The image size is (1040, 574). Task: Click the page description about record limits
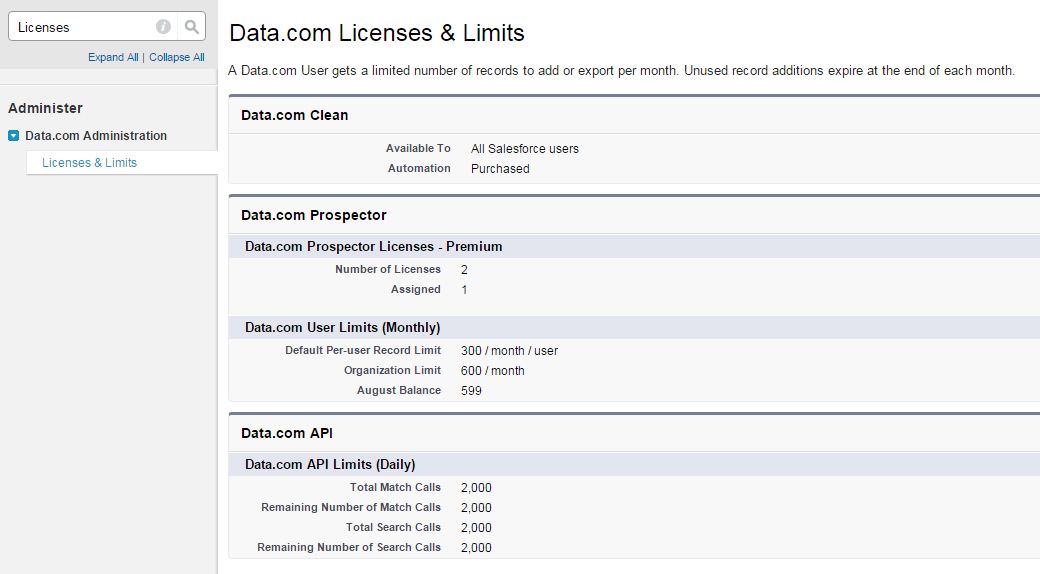click(621, 70)
